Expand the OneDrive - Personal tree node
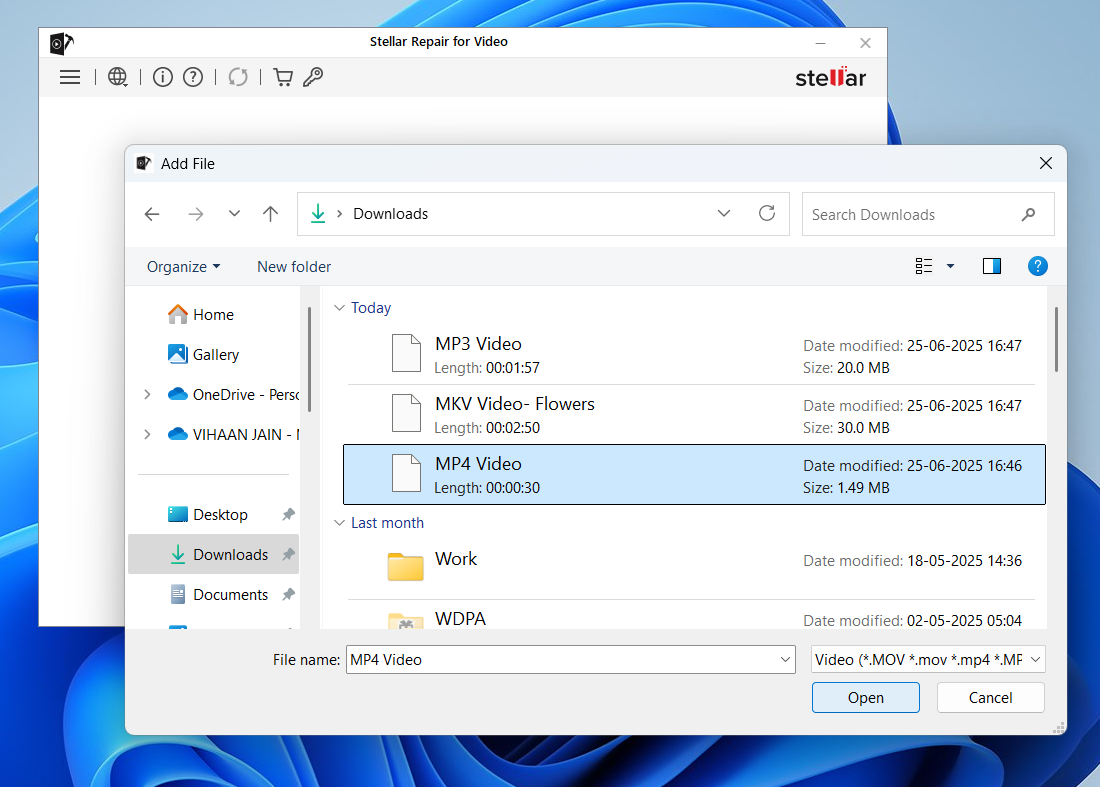Image resolution: width=1100 pixels, height=787 pixels. [147, 395]
